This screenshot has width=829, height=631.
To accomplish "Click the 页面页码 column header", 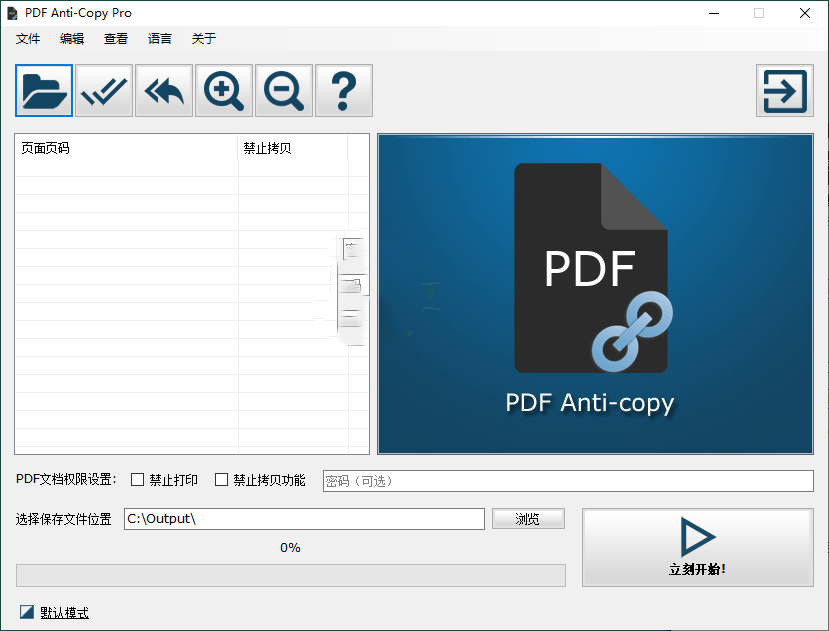I will coord(126,148).
